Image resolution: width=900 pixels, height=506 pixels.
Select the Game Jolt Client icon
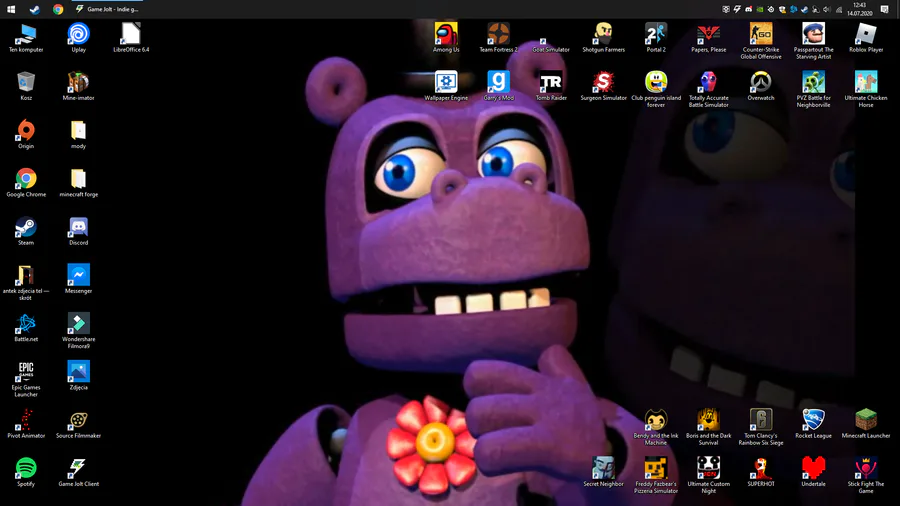(x=79, y=472)
